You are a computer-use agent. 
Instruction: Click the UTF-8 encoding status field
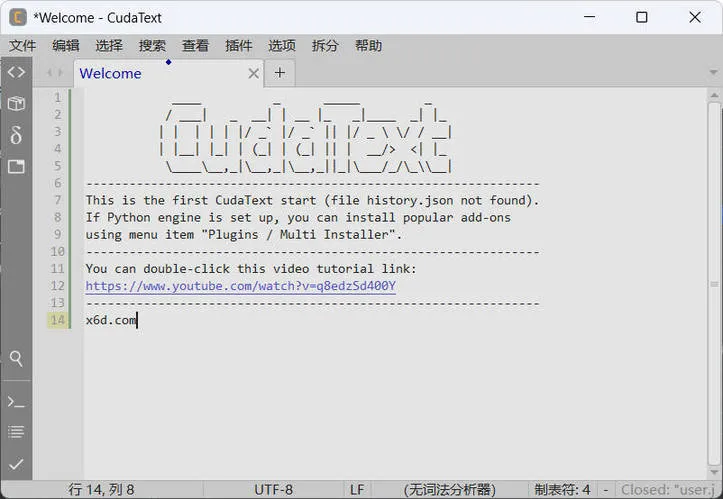pos(273,489)
